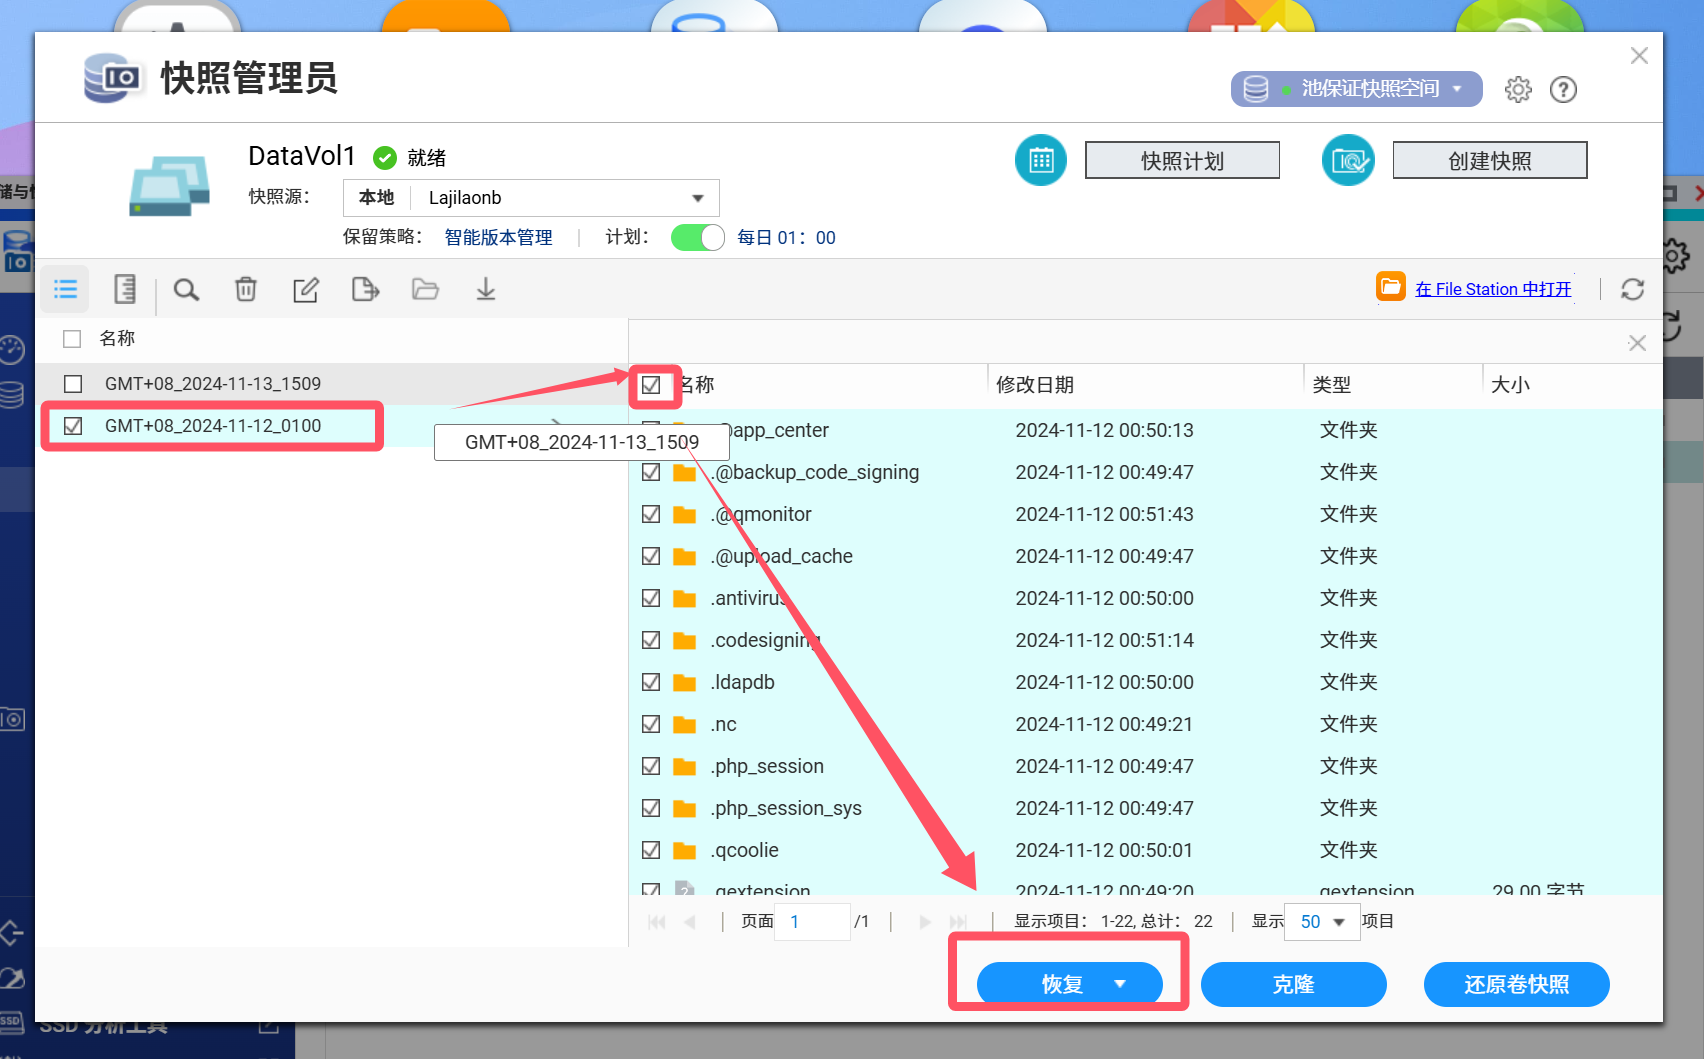The height and width of the screenshot is (1059, 1704).
Task: Check the GMT+08_2024-11-13_1509 snapshot checkbox
Action: [x=73, y=384]
